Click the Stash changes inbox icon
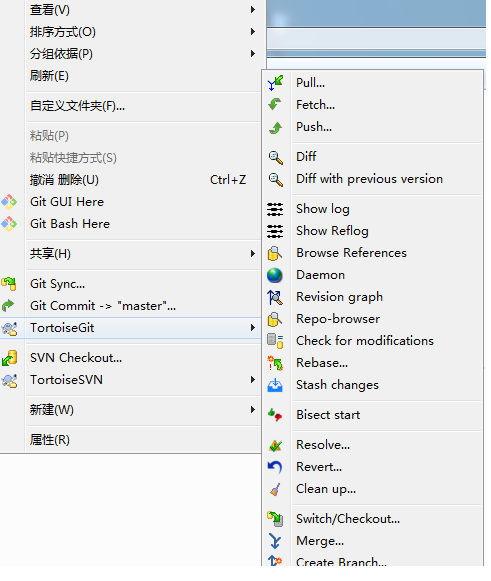Screen dimensions: 491x581 pos(275,385)
